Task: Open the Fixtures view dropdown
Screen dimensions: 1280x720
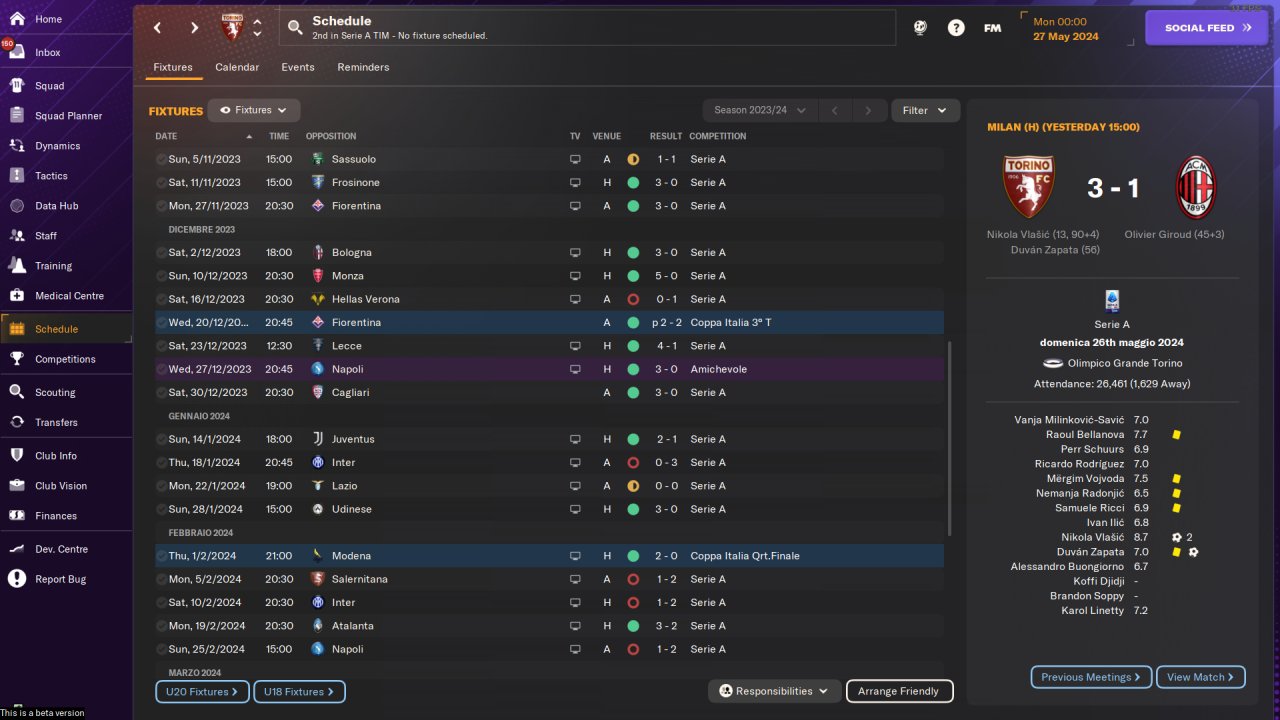Action: click(x=254, y=110)
